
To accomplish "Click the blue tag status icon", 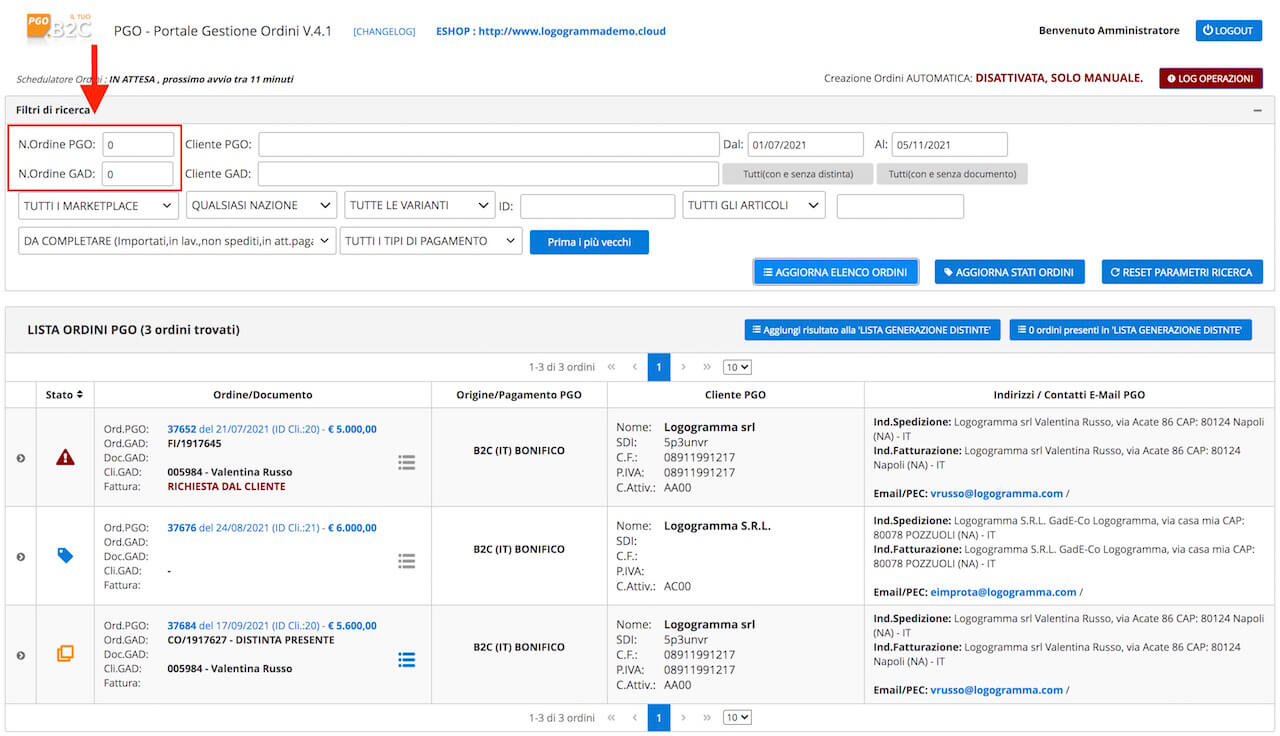I will pos(65,555).
